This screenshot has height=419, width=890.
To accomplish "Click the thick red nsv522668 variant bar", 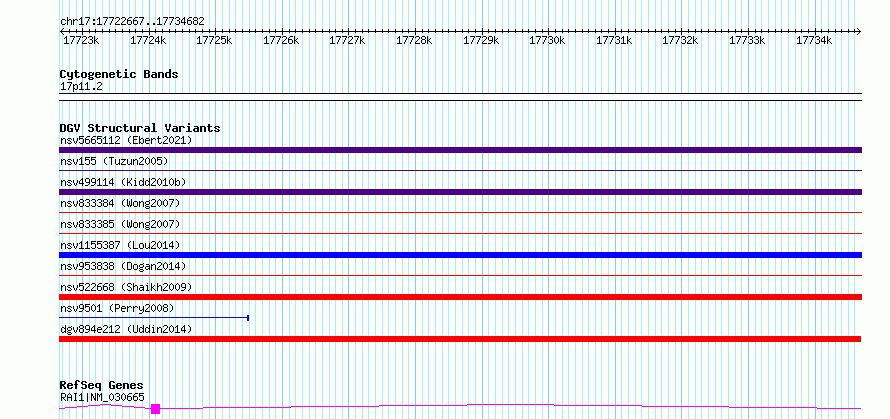I will (460, 297).
